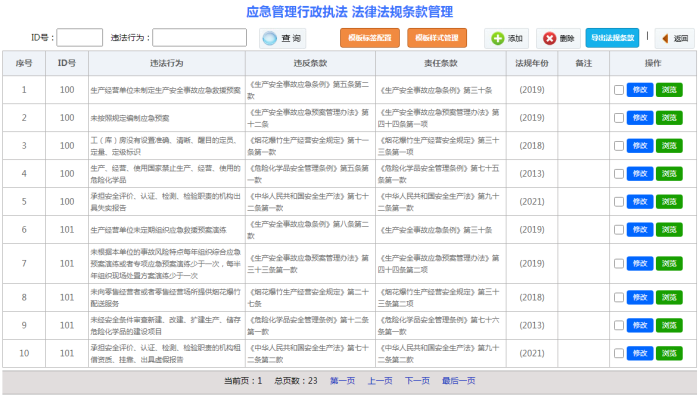Click 修改 edit button in row 5
The width and height of the screenshot is (700, 395).
click(x=640, y=201)
